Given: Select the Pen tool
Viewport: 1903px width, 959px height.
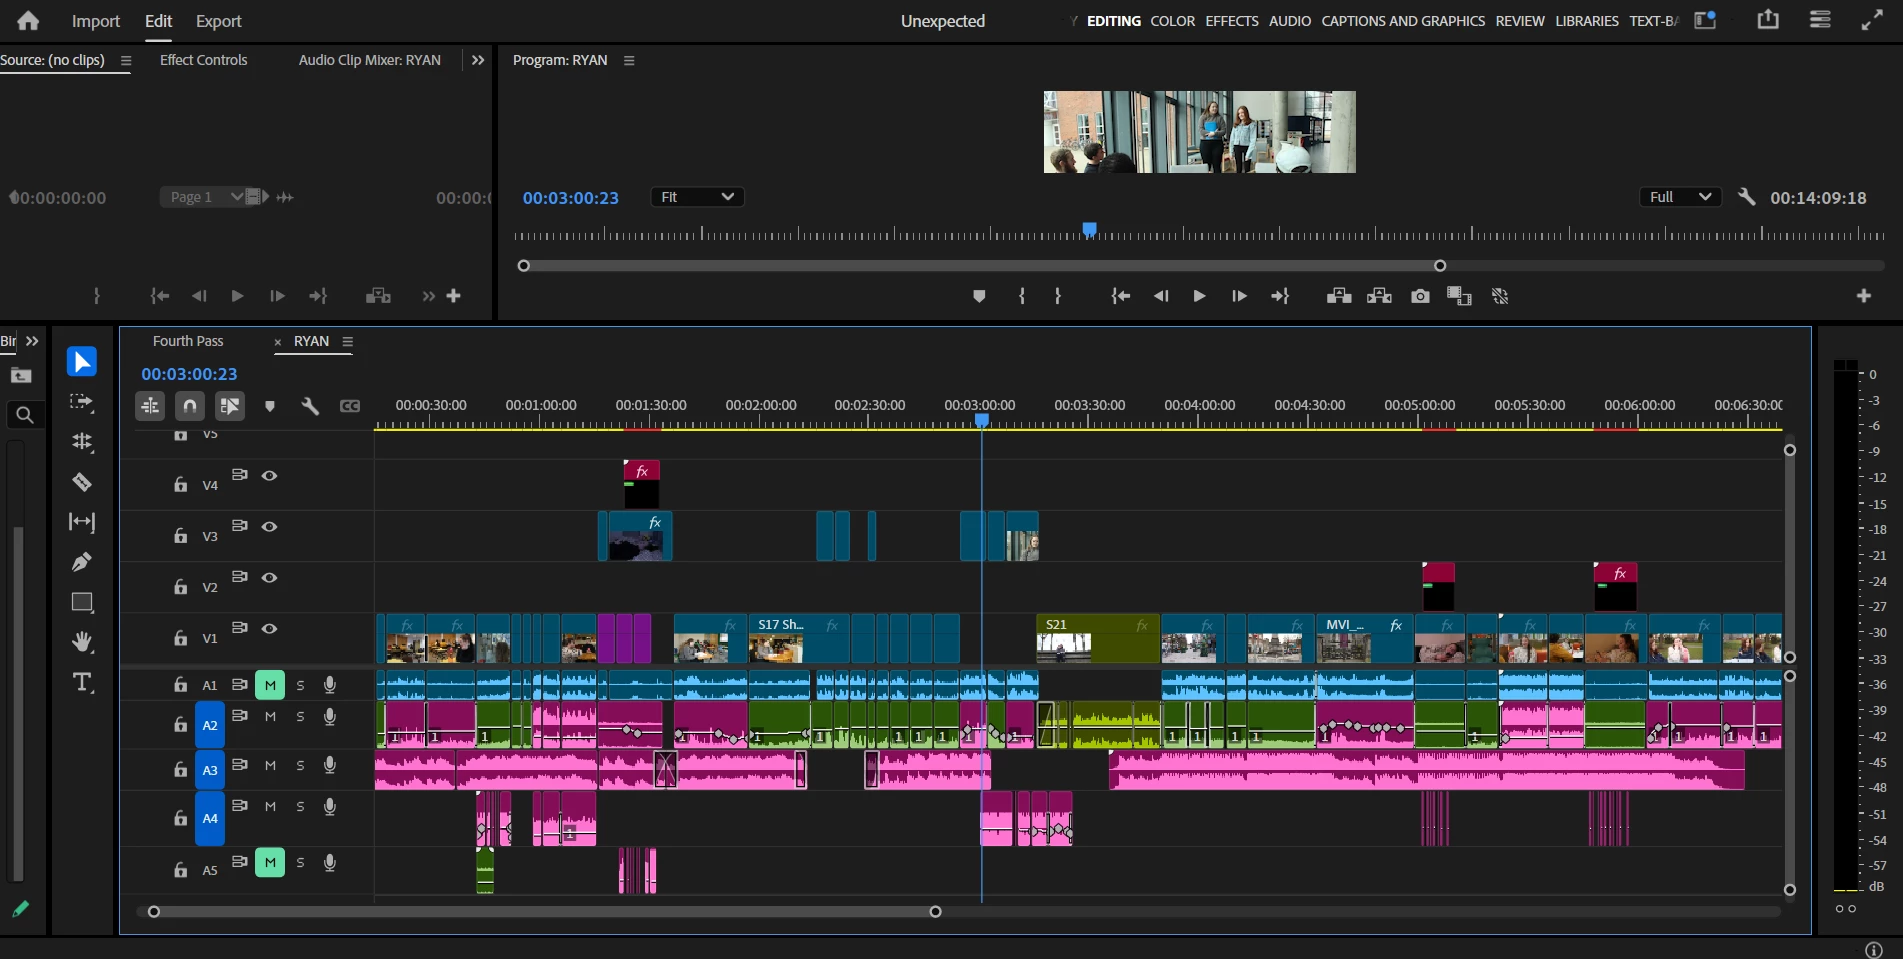Looking at the screenshot, I should pyautogui.click(x=82, y=562).
